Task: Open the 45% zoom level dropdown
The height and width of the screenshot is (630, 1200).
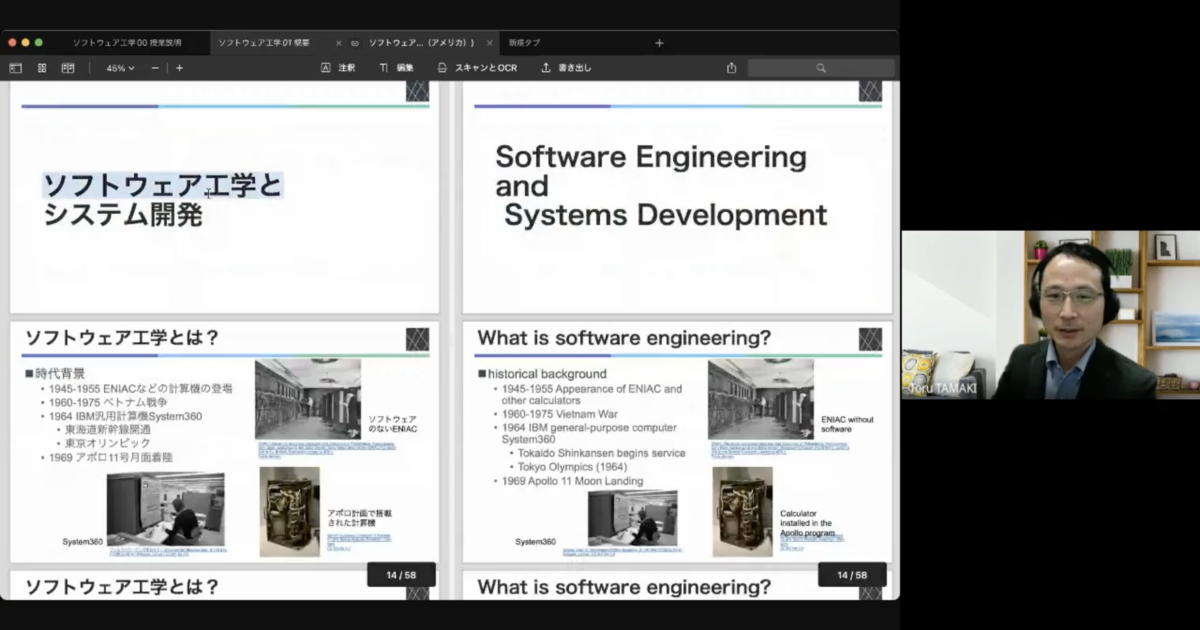Action: click(x=120, y=68)
